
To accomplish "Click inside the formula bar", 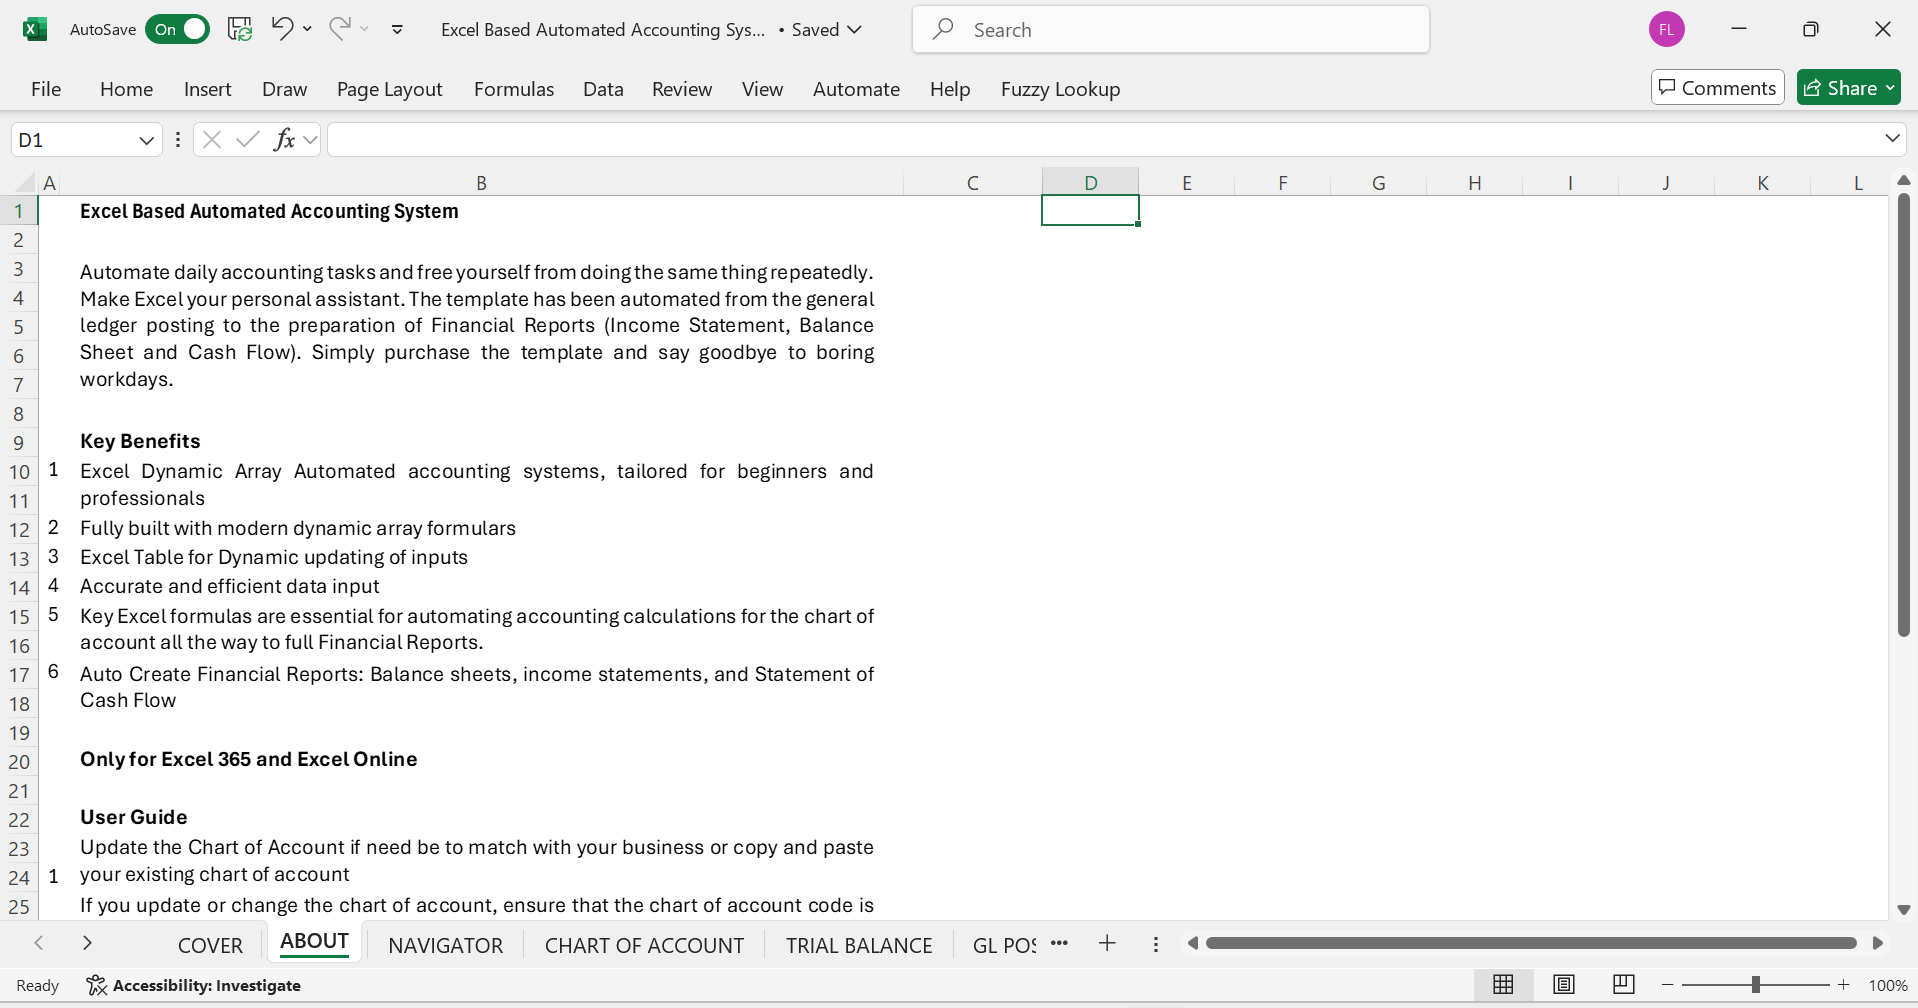I will (x=1104, y=140).
